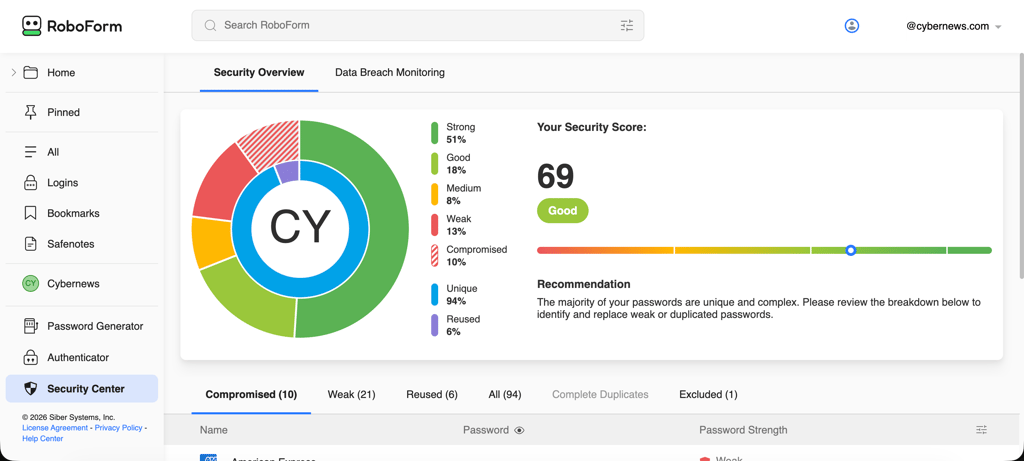Viewport: 1024px width, 461px height.
Task: Select the Weak (21) tab
Action: pos(351,394)
